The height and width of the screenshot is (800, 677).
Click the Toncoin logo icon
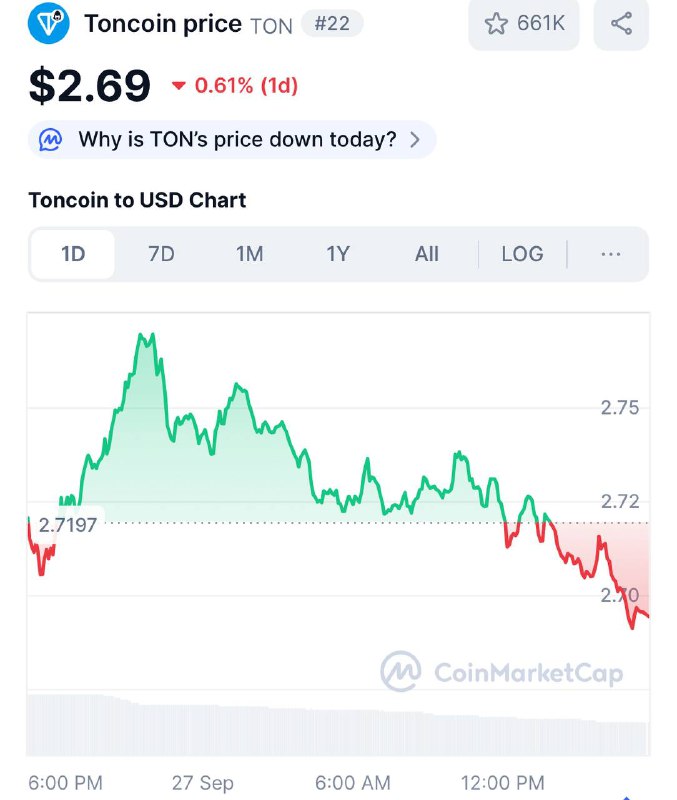point(49,23)
